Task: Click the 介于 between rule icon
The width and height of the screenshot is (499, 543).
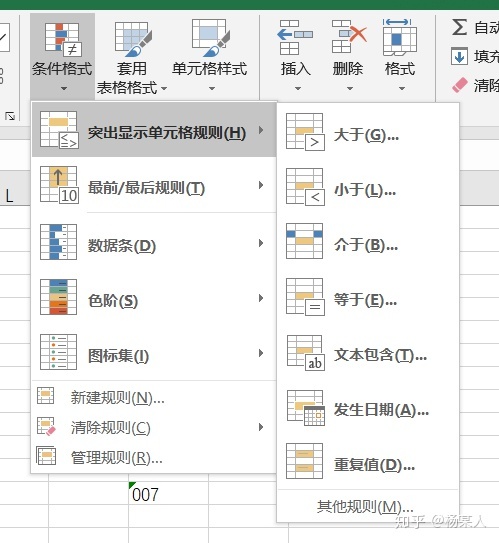Action: [x=305, y=241]
